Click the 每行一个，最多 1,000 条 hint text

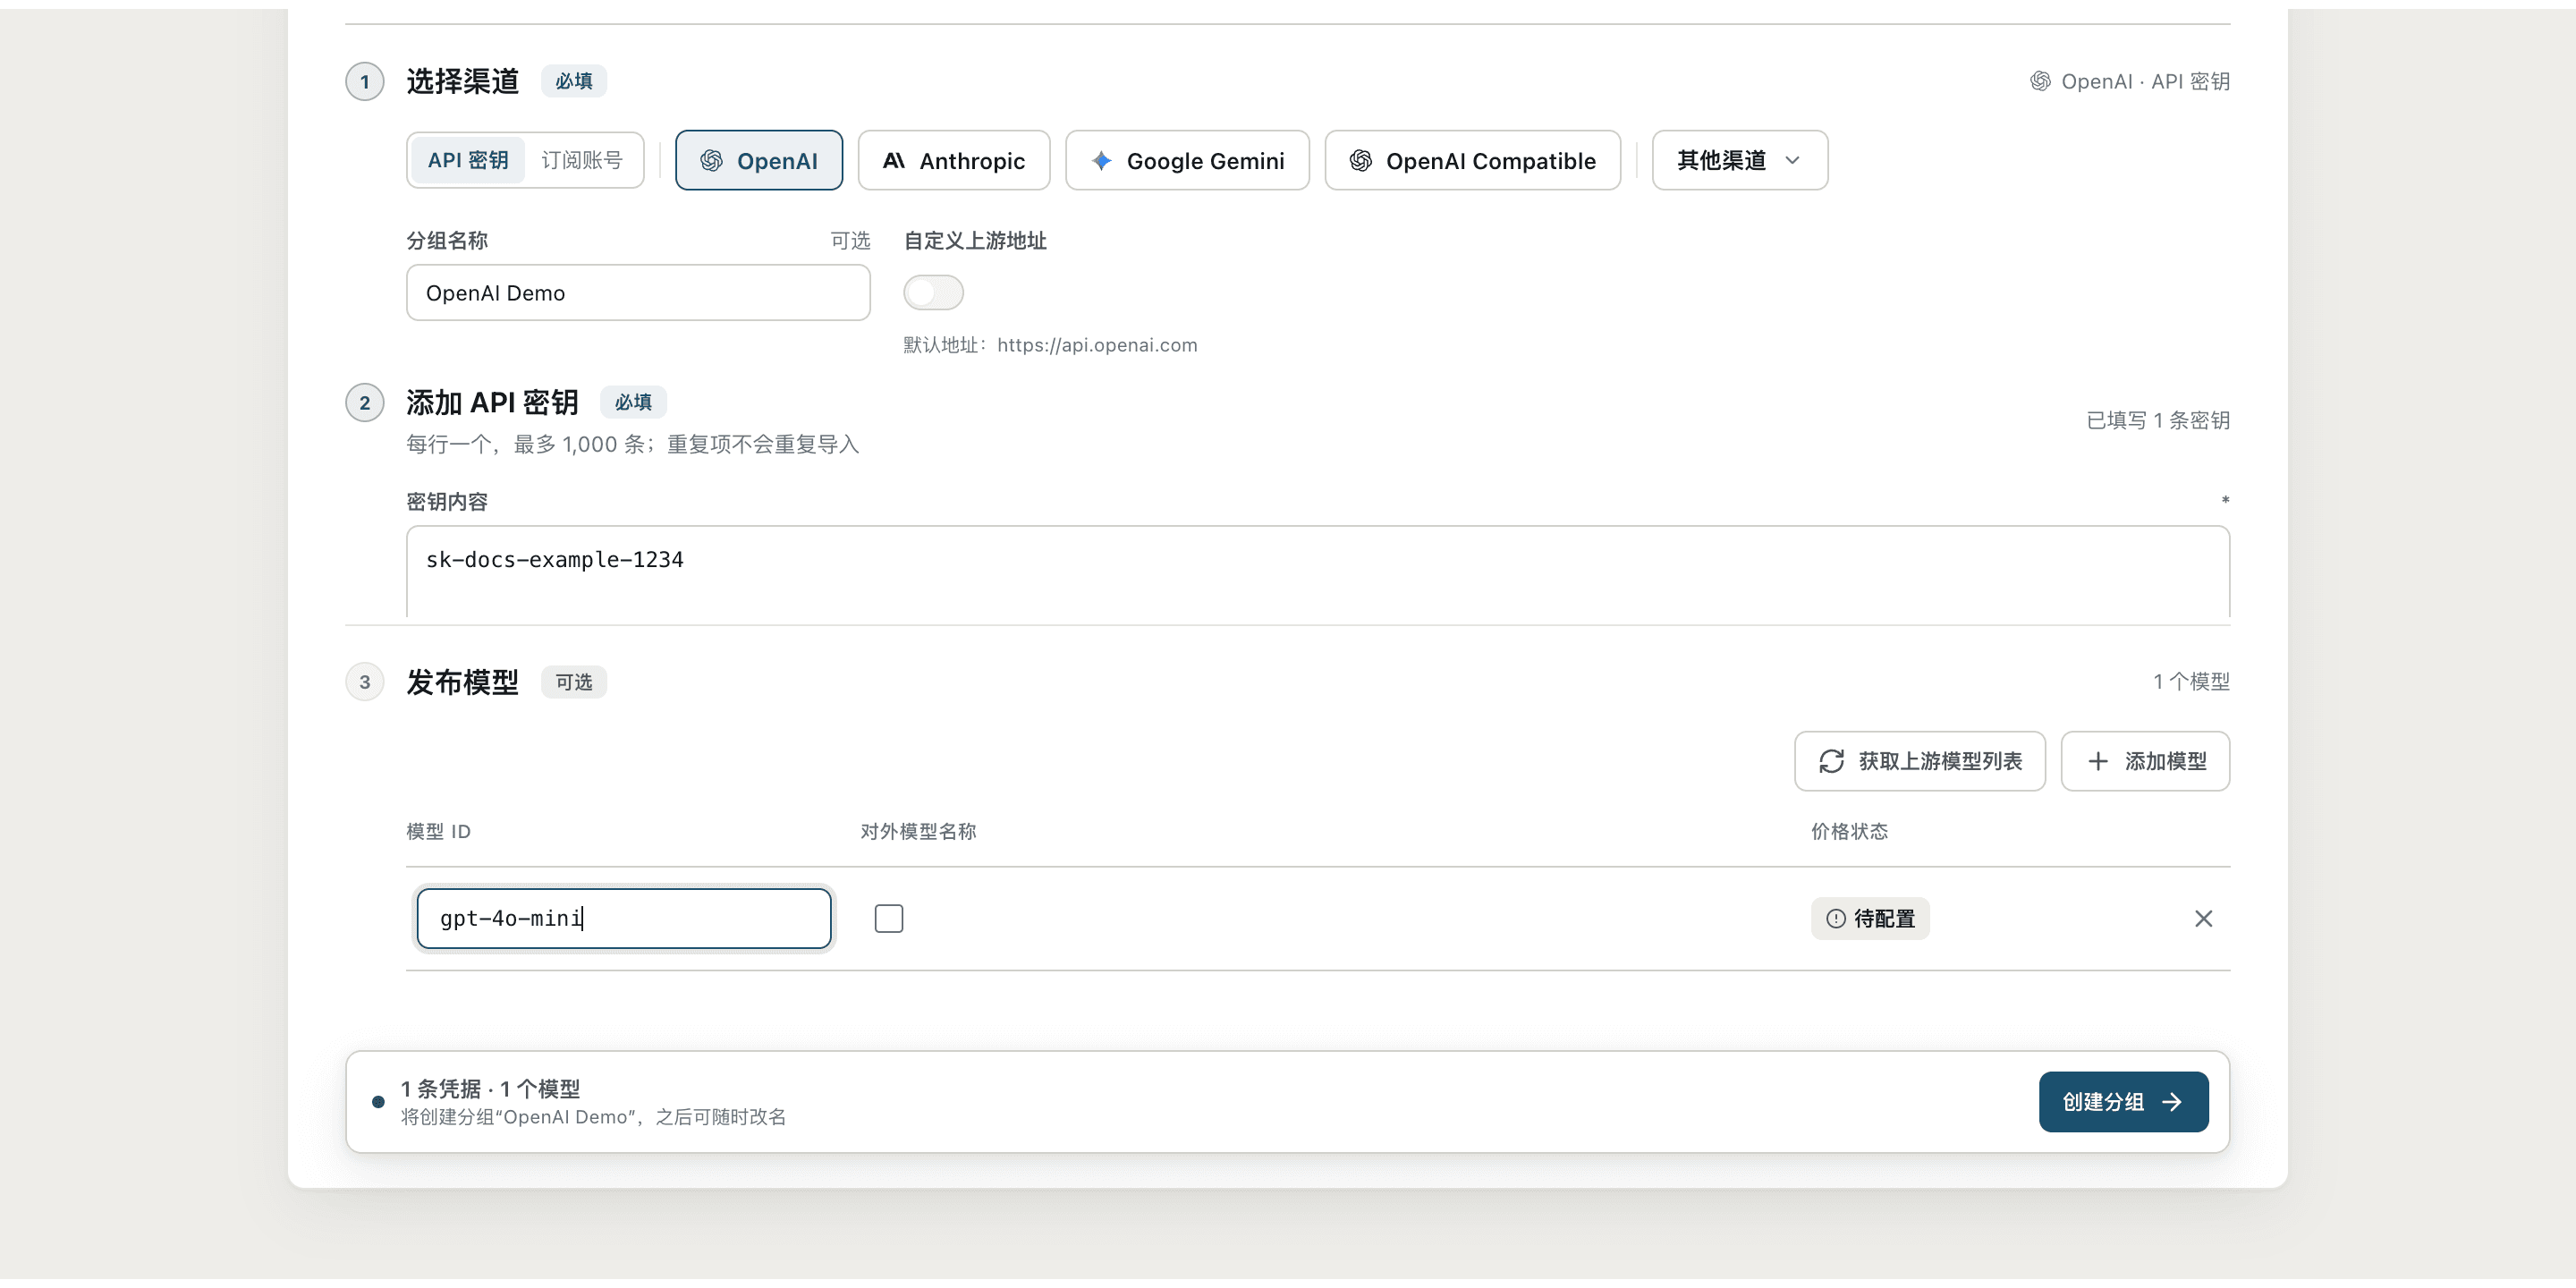(x=633, y=444)
